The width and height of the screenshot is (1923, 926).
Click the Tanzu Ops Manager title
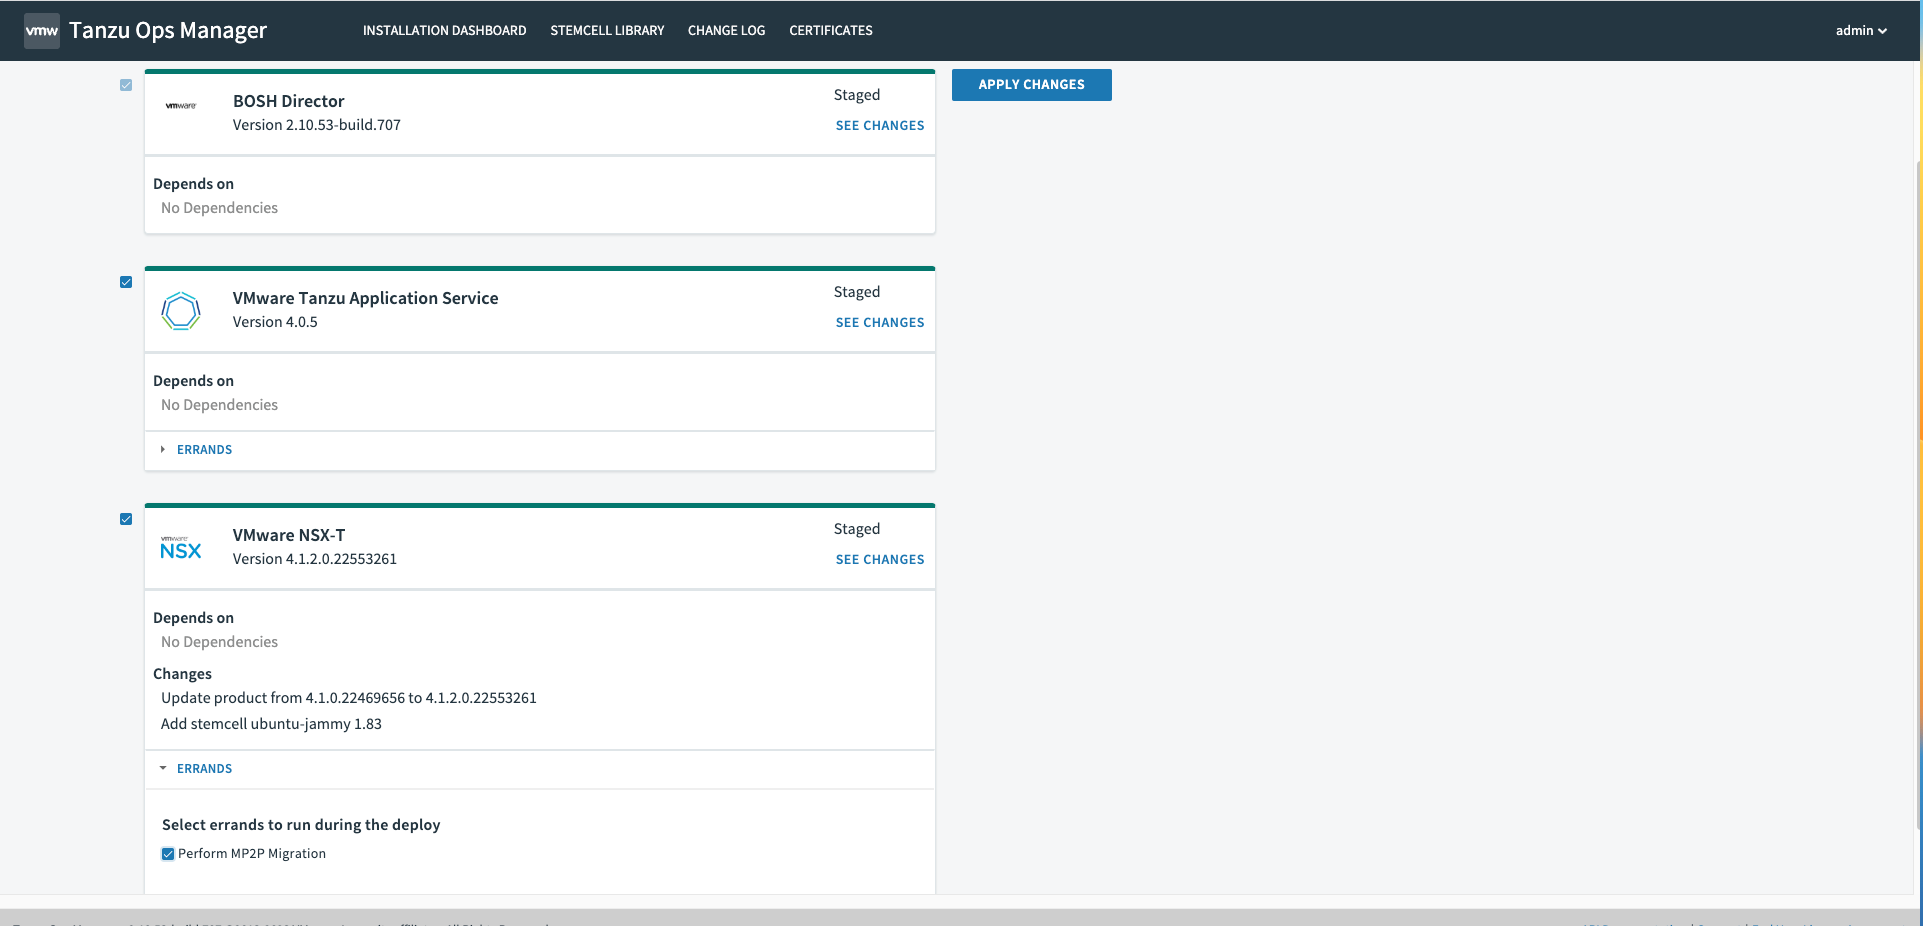click(x=168, y=30)
